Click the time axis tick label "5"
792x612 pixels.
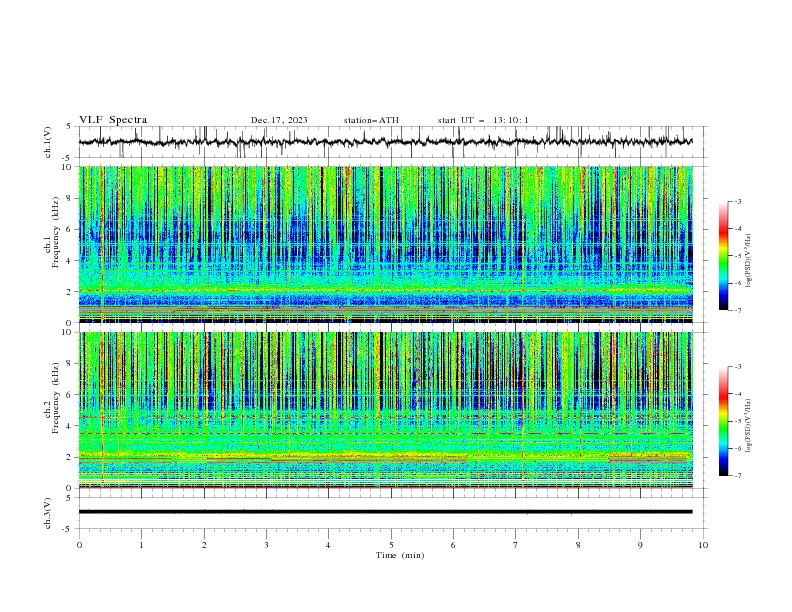coord(391,545)
